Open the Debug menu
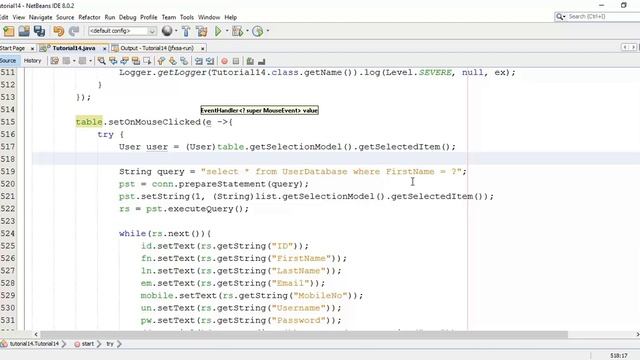Viewport: 640px width, 360px height. point(127,17)
